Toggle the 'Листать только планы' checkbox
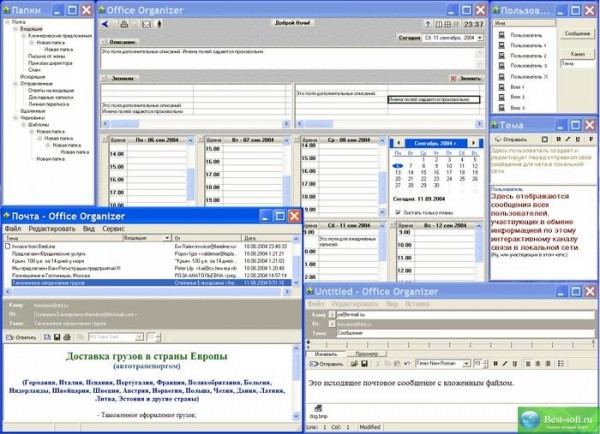600x434 pixels. [398, 212]
